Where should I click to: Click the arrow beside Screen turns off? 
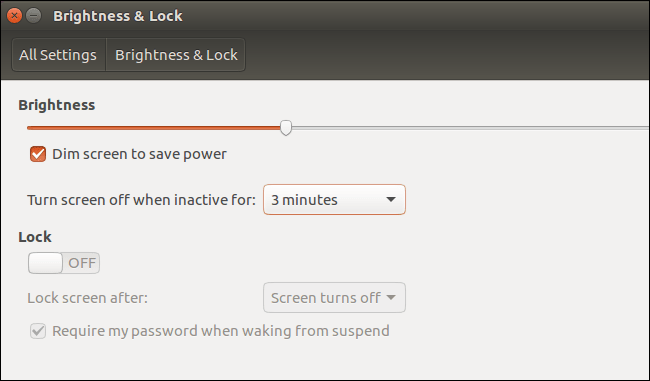390,297
